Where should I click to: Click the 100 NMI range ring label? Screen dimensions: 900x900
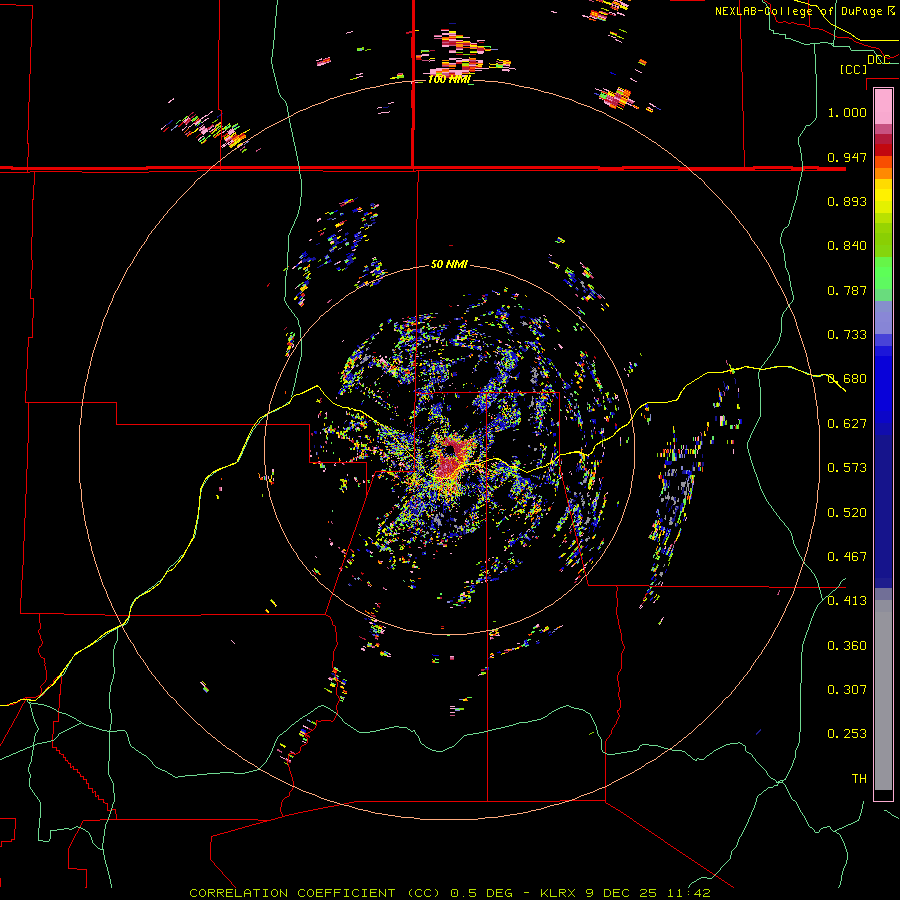tap(449, 79)
